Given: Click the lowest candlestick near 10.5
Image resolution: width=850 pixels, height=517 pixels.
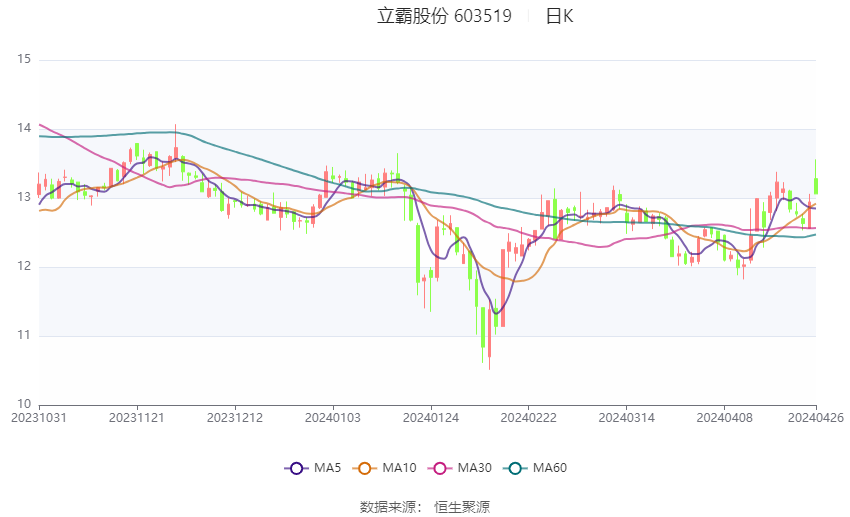Looking at the screenshot, I should click(490, 339).
